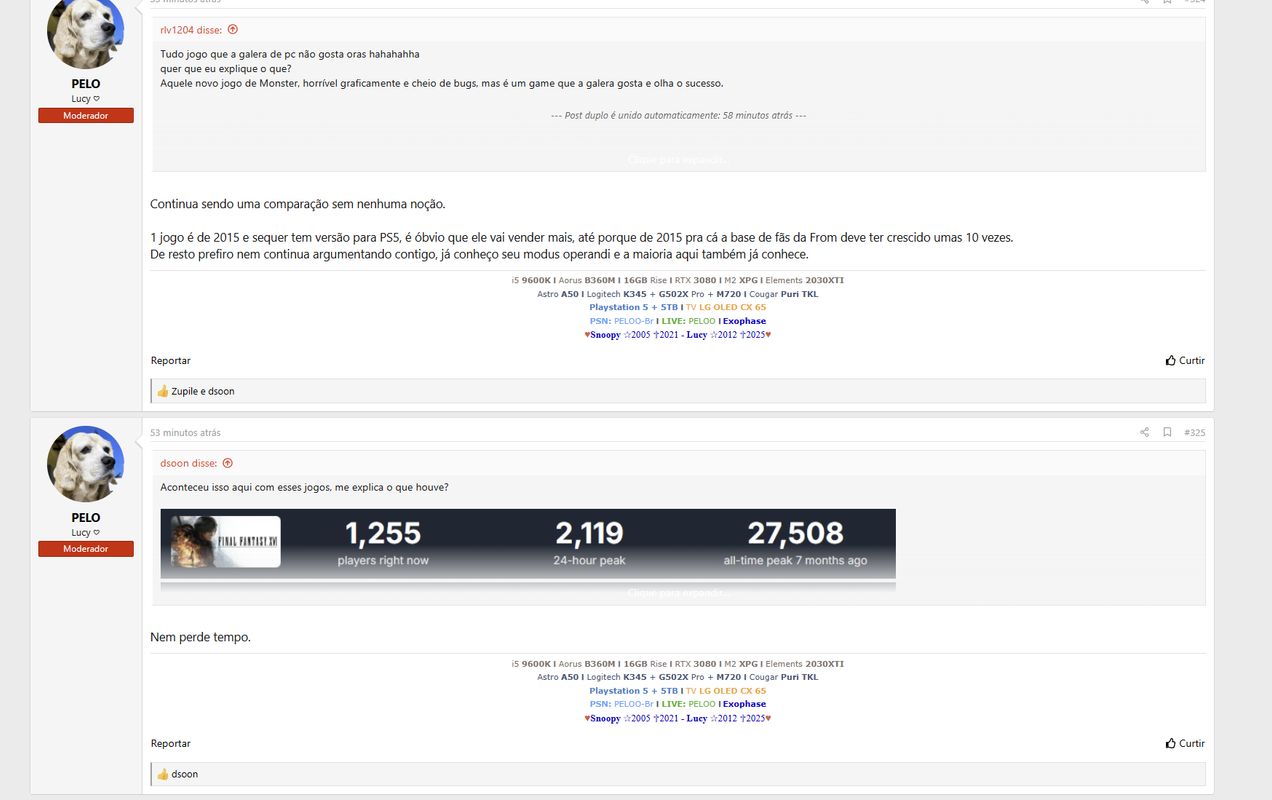The image size is (1272, 800).
Task: Open PELO username in post #325
Action: tap(86, 517)
